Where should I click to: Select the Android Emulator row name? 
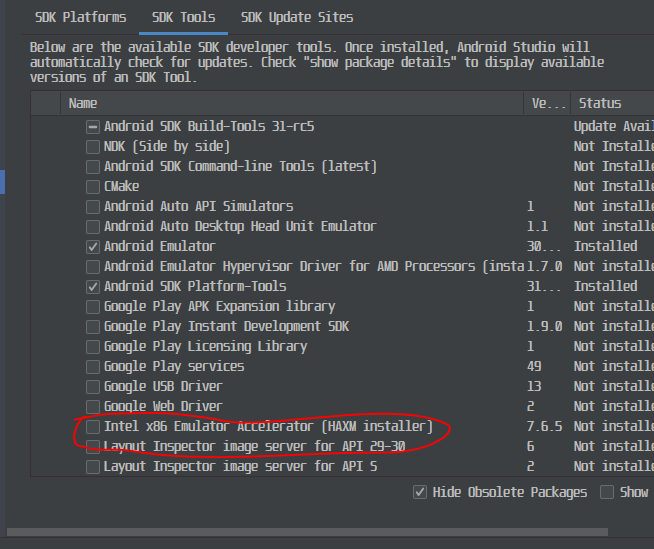pyautogui.click(x=160, y=247)
